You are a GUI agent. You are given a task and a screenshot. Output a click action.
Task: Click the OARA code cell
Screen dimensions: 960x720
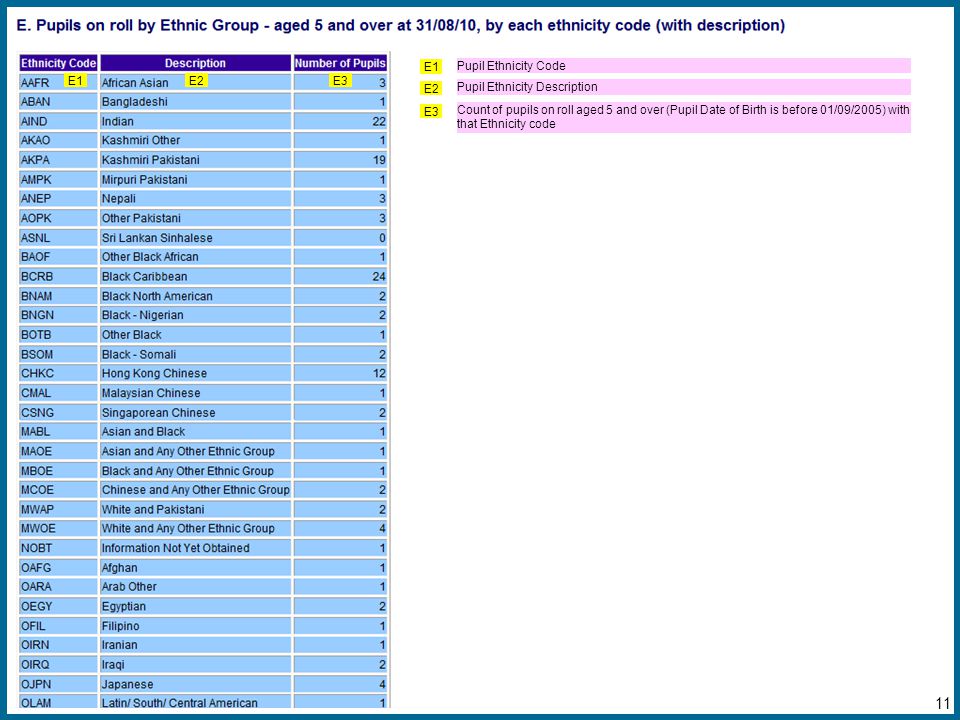58,586
